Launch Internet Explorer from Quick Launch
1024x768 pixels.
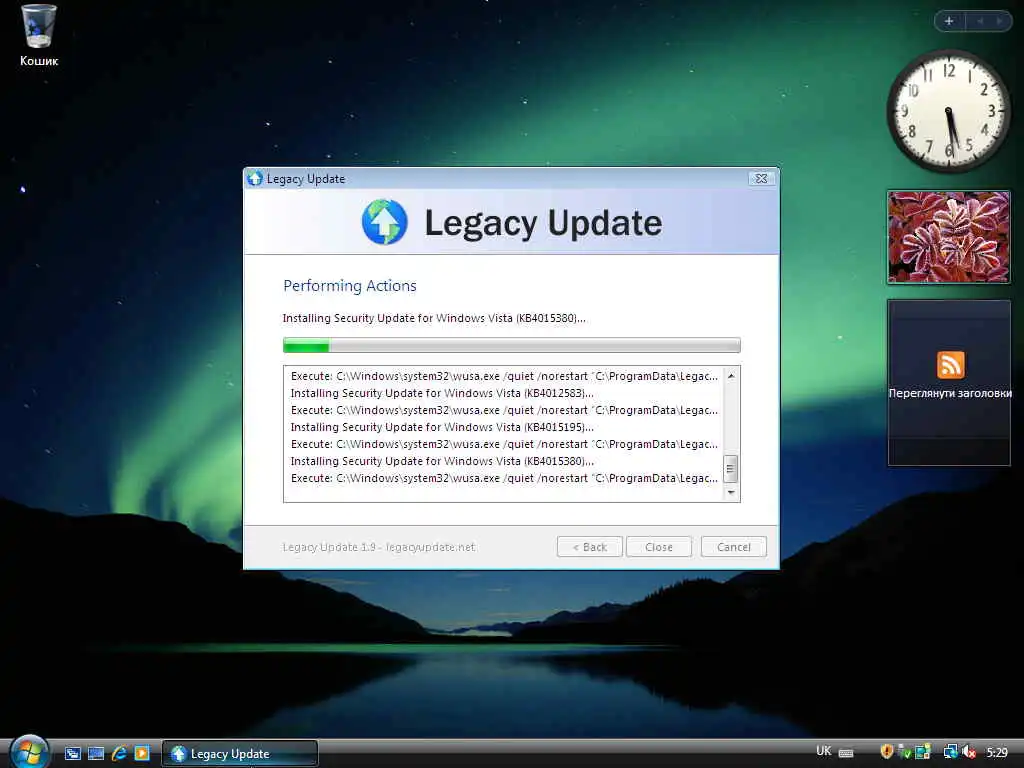pyautogui.click(x=119, y=754)
